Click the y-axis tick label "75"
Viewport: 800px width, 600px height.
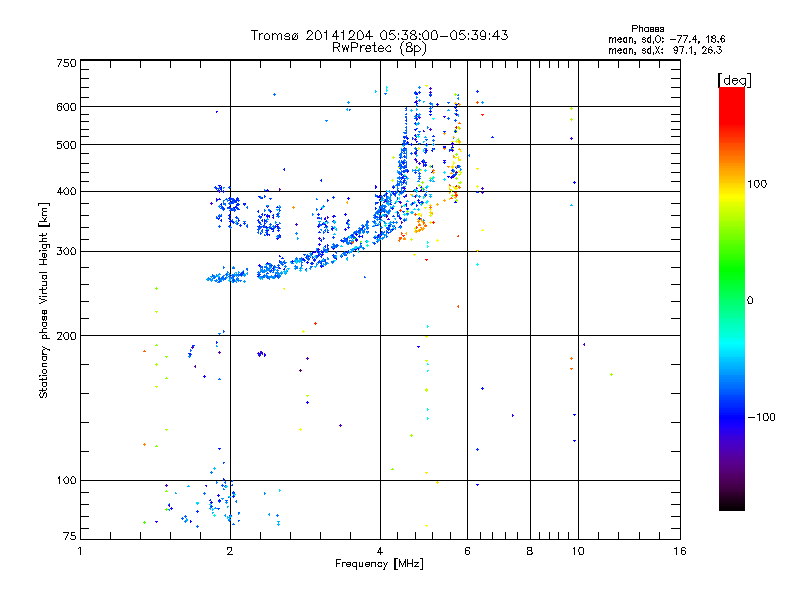tap(70, 536)
